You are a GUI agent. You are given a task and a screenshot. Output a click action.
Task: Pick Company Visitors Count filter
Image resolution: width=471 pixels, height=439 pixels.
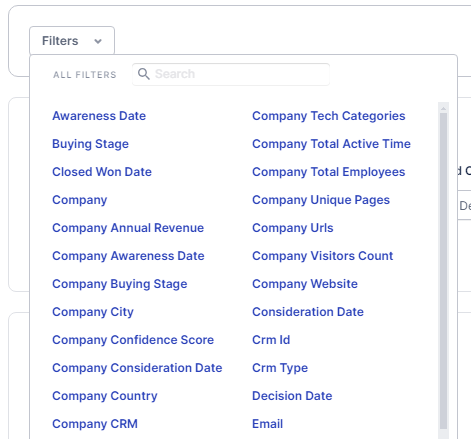[323, 256]
